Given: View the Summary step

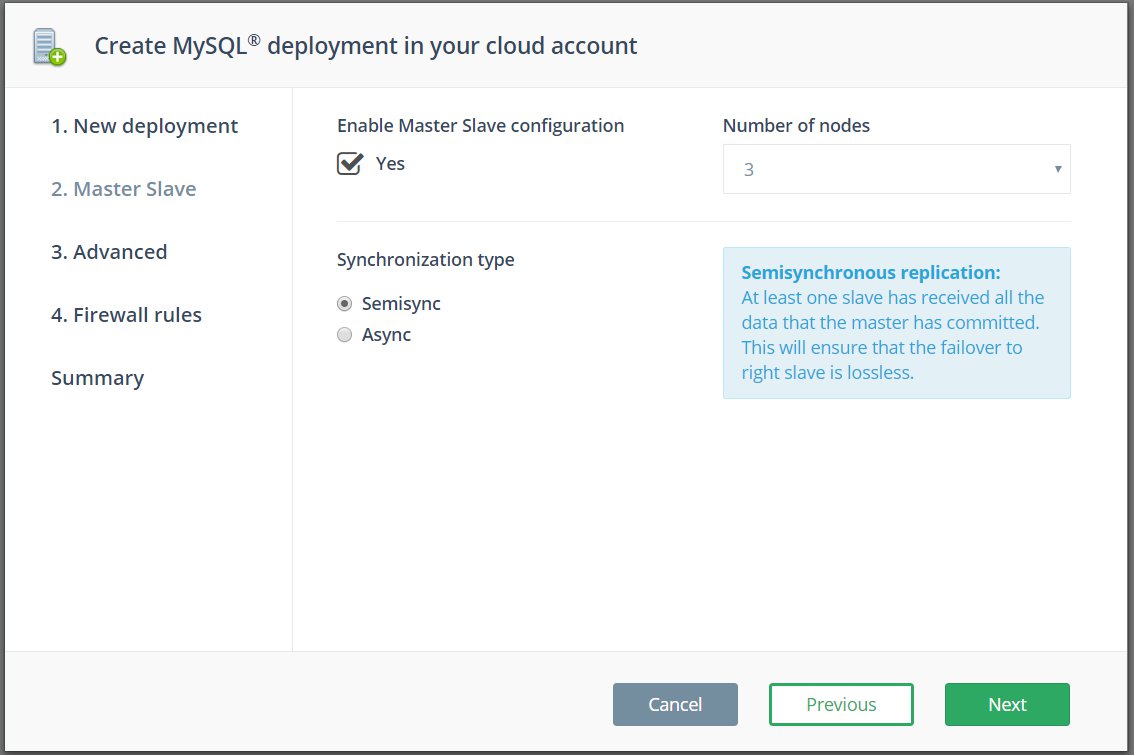Looking at the screenshot, I should pyautogui.click(x=98, y=378).
